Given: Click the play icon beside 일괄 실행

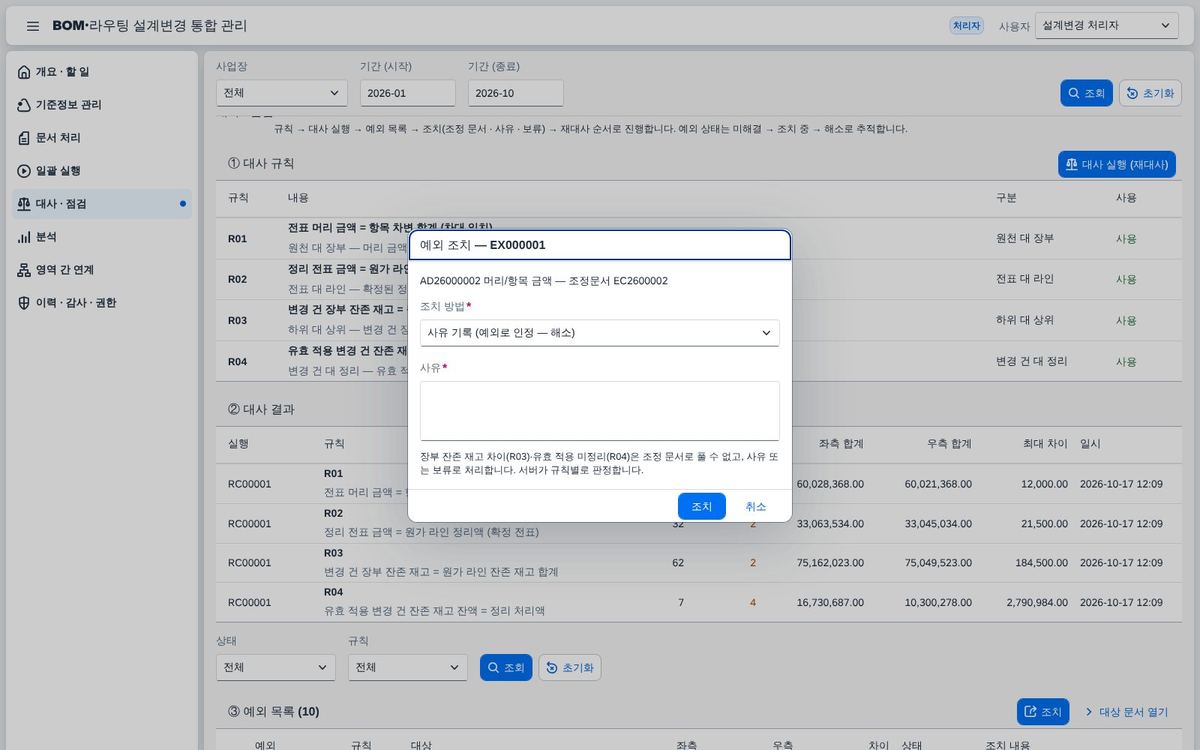Looking at the screenshot, I should click(x=24, y=171).
